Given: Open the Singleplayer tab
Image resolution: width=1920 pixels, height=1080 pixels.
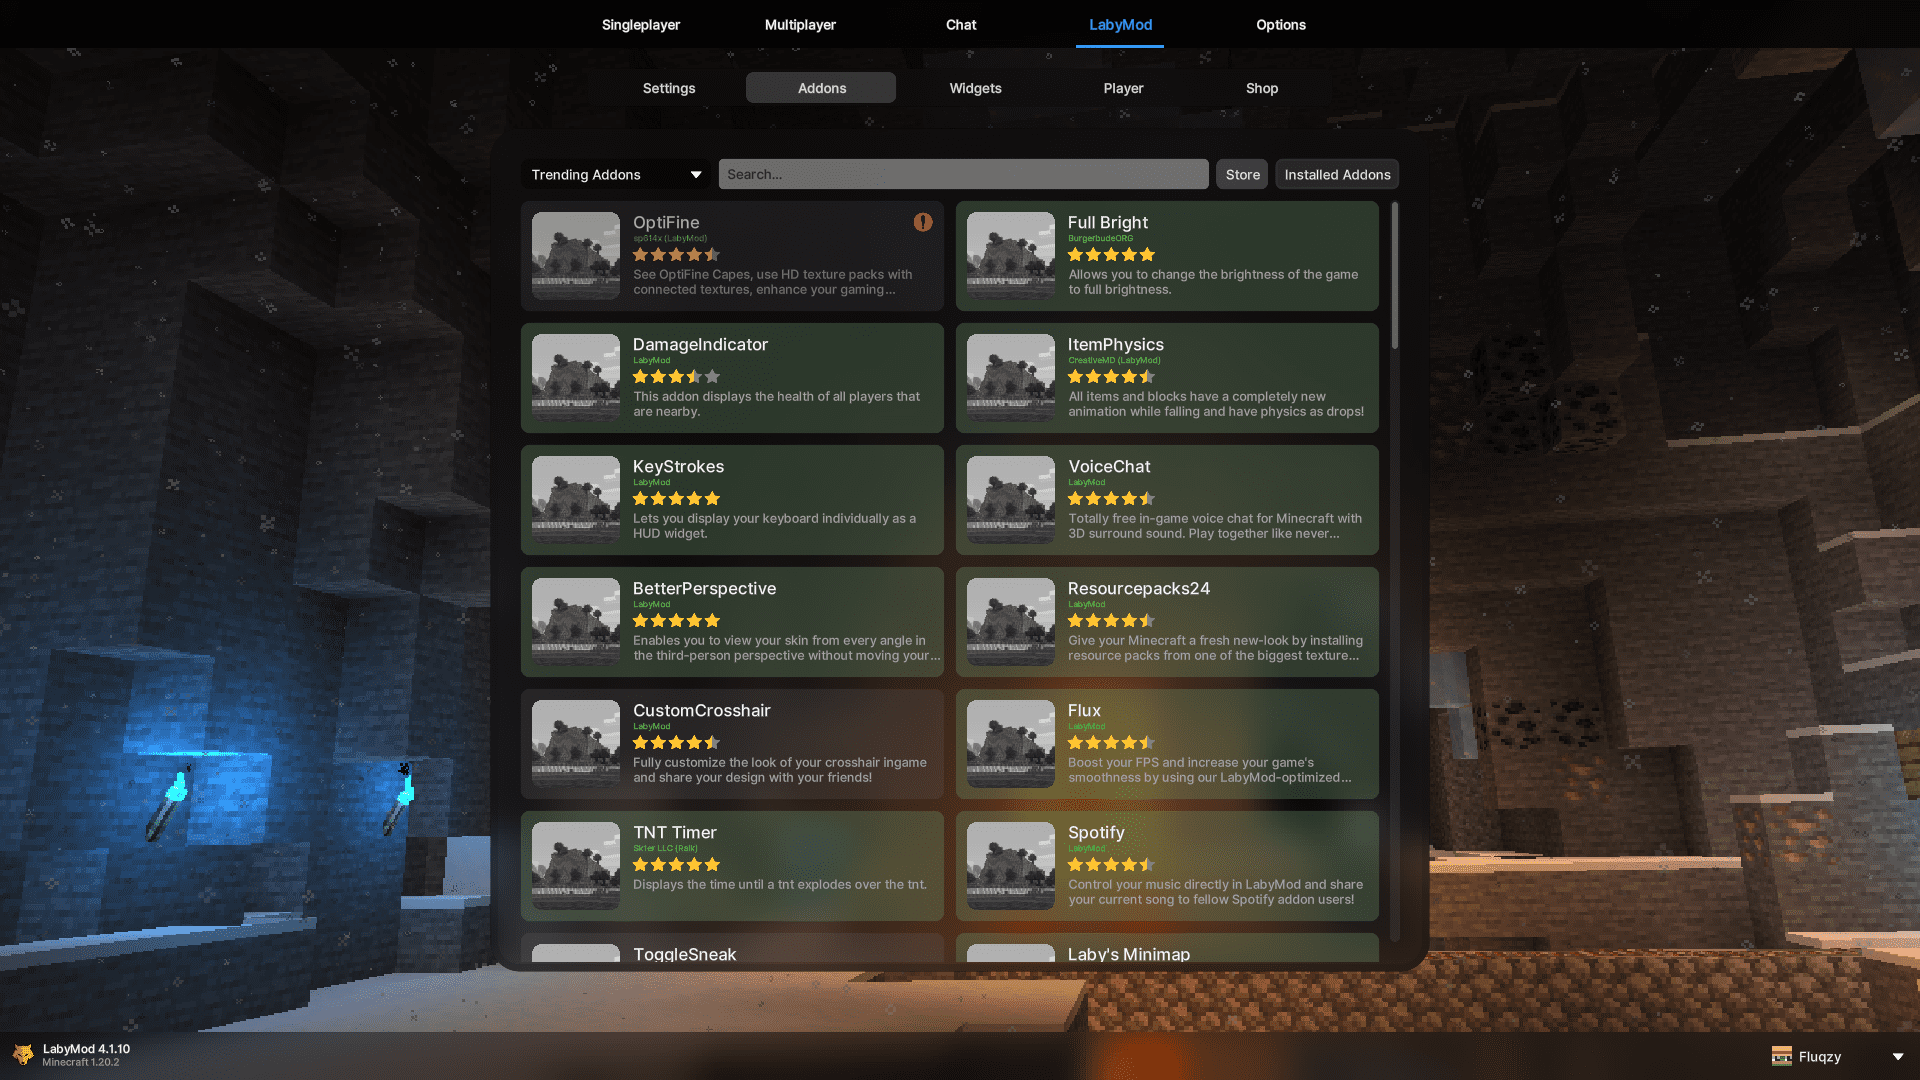Looking at the screenshot, I should (640, 24).
